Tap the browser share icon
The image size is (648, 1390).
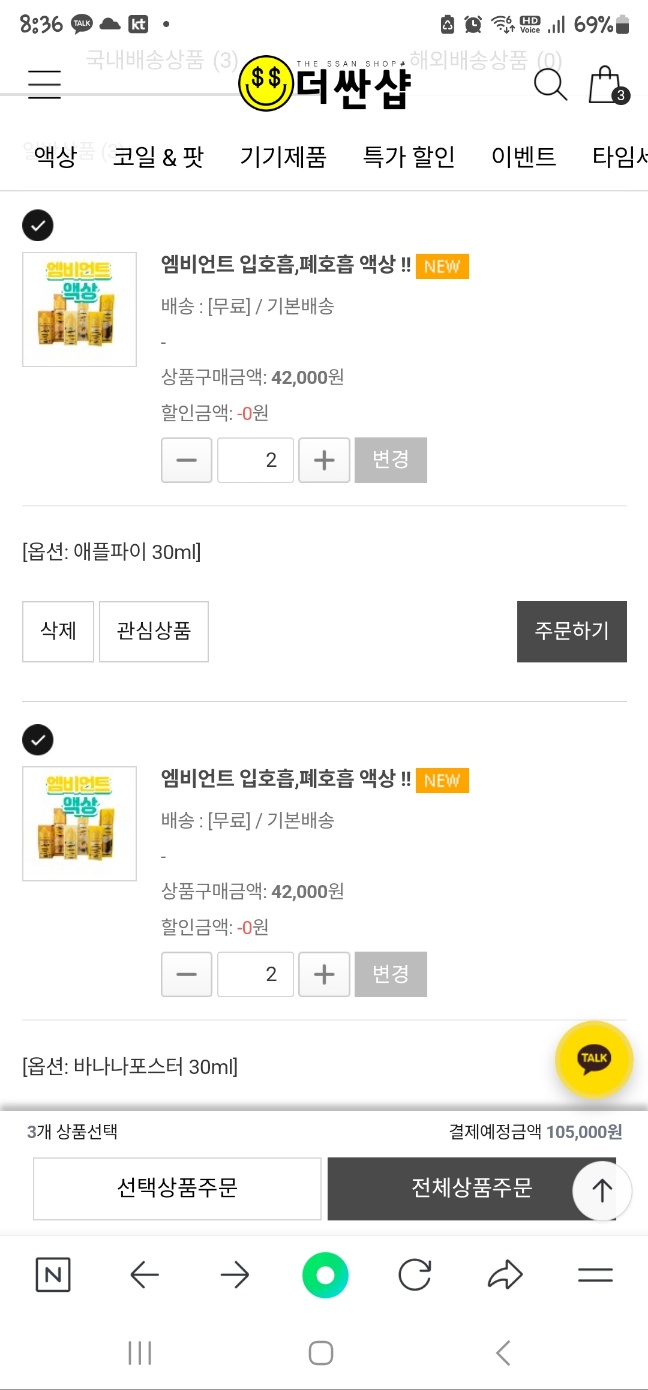(x=505, y=1275)
